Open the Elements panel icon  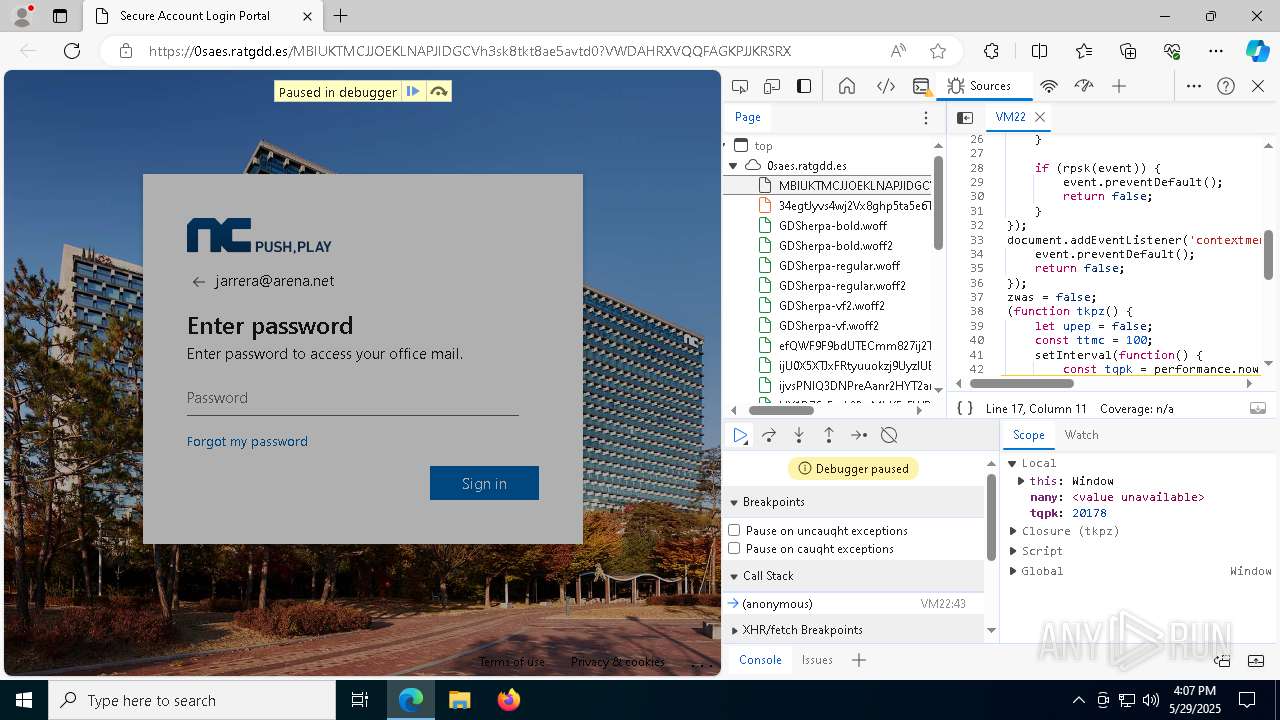[885, 86]
